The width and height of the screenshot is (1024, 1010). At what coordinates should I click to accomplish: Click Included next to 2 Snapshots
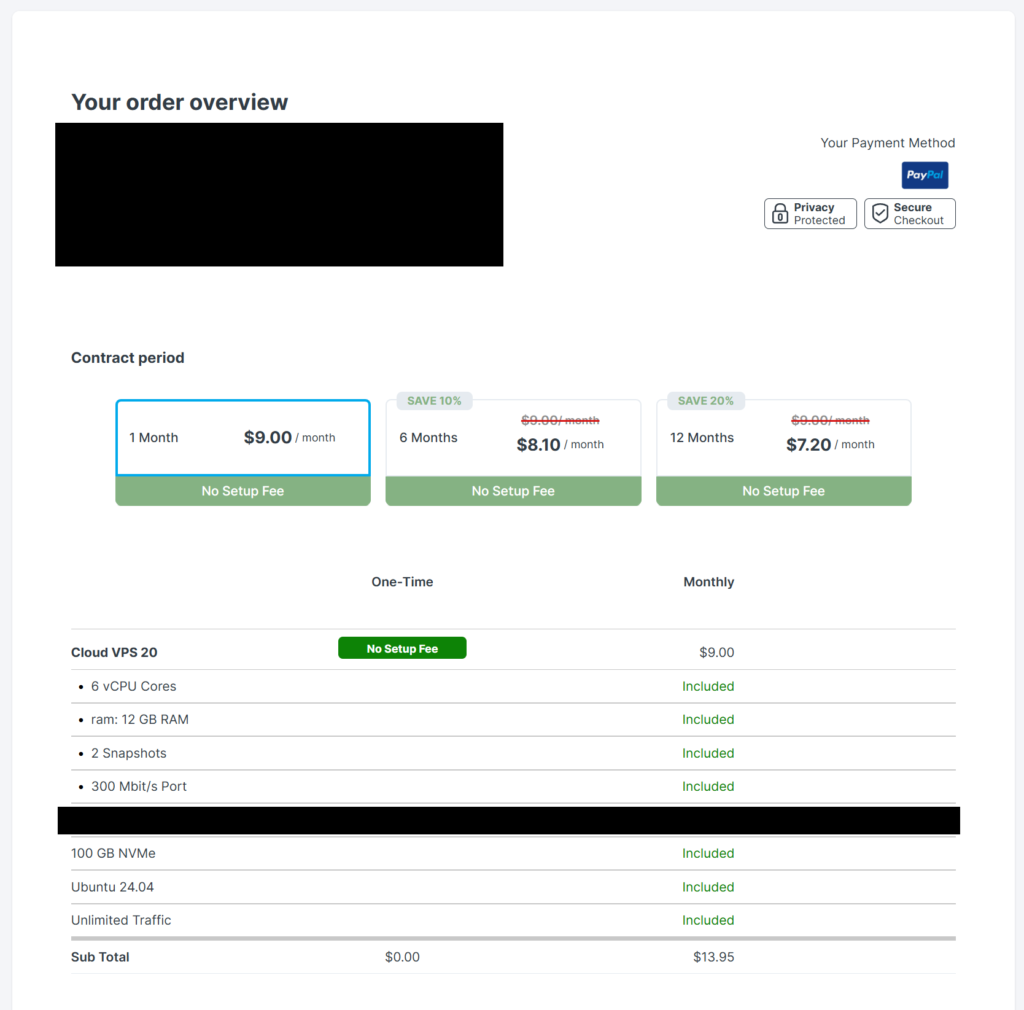tap(708, 753)
